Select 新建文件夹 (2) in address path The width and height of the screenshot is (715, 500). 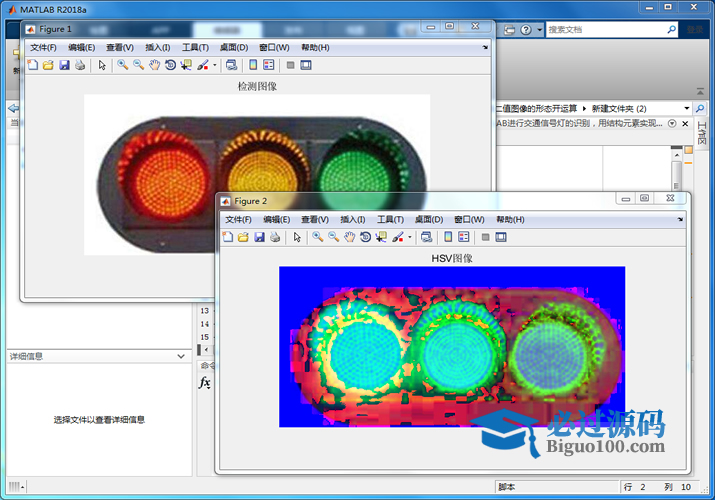pyautogui.click(x=619, y=108)
